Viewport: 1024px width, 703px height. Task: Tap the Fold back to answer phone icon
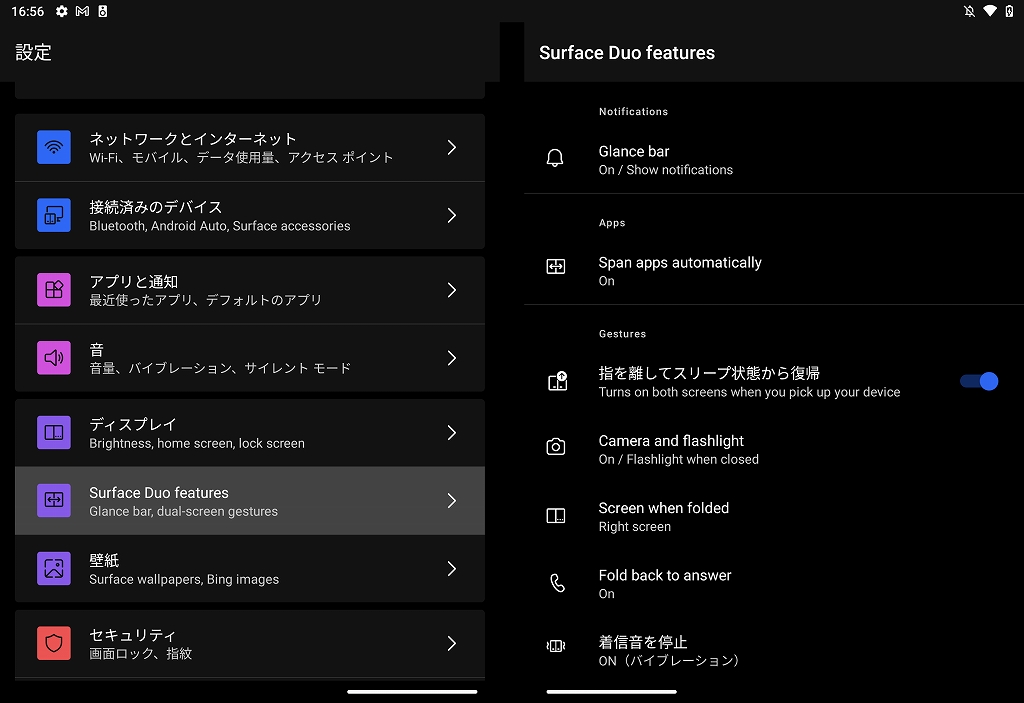[x=557, y=583]
